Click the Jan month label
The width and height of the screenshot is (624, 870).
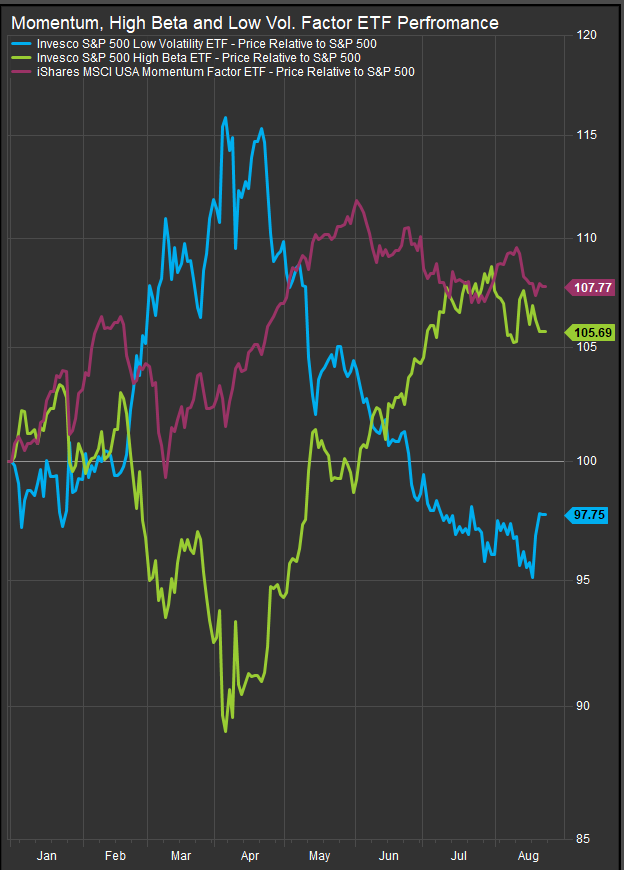(x=47, y=857)
